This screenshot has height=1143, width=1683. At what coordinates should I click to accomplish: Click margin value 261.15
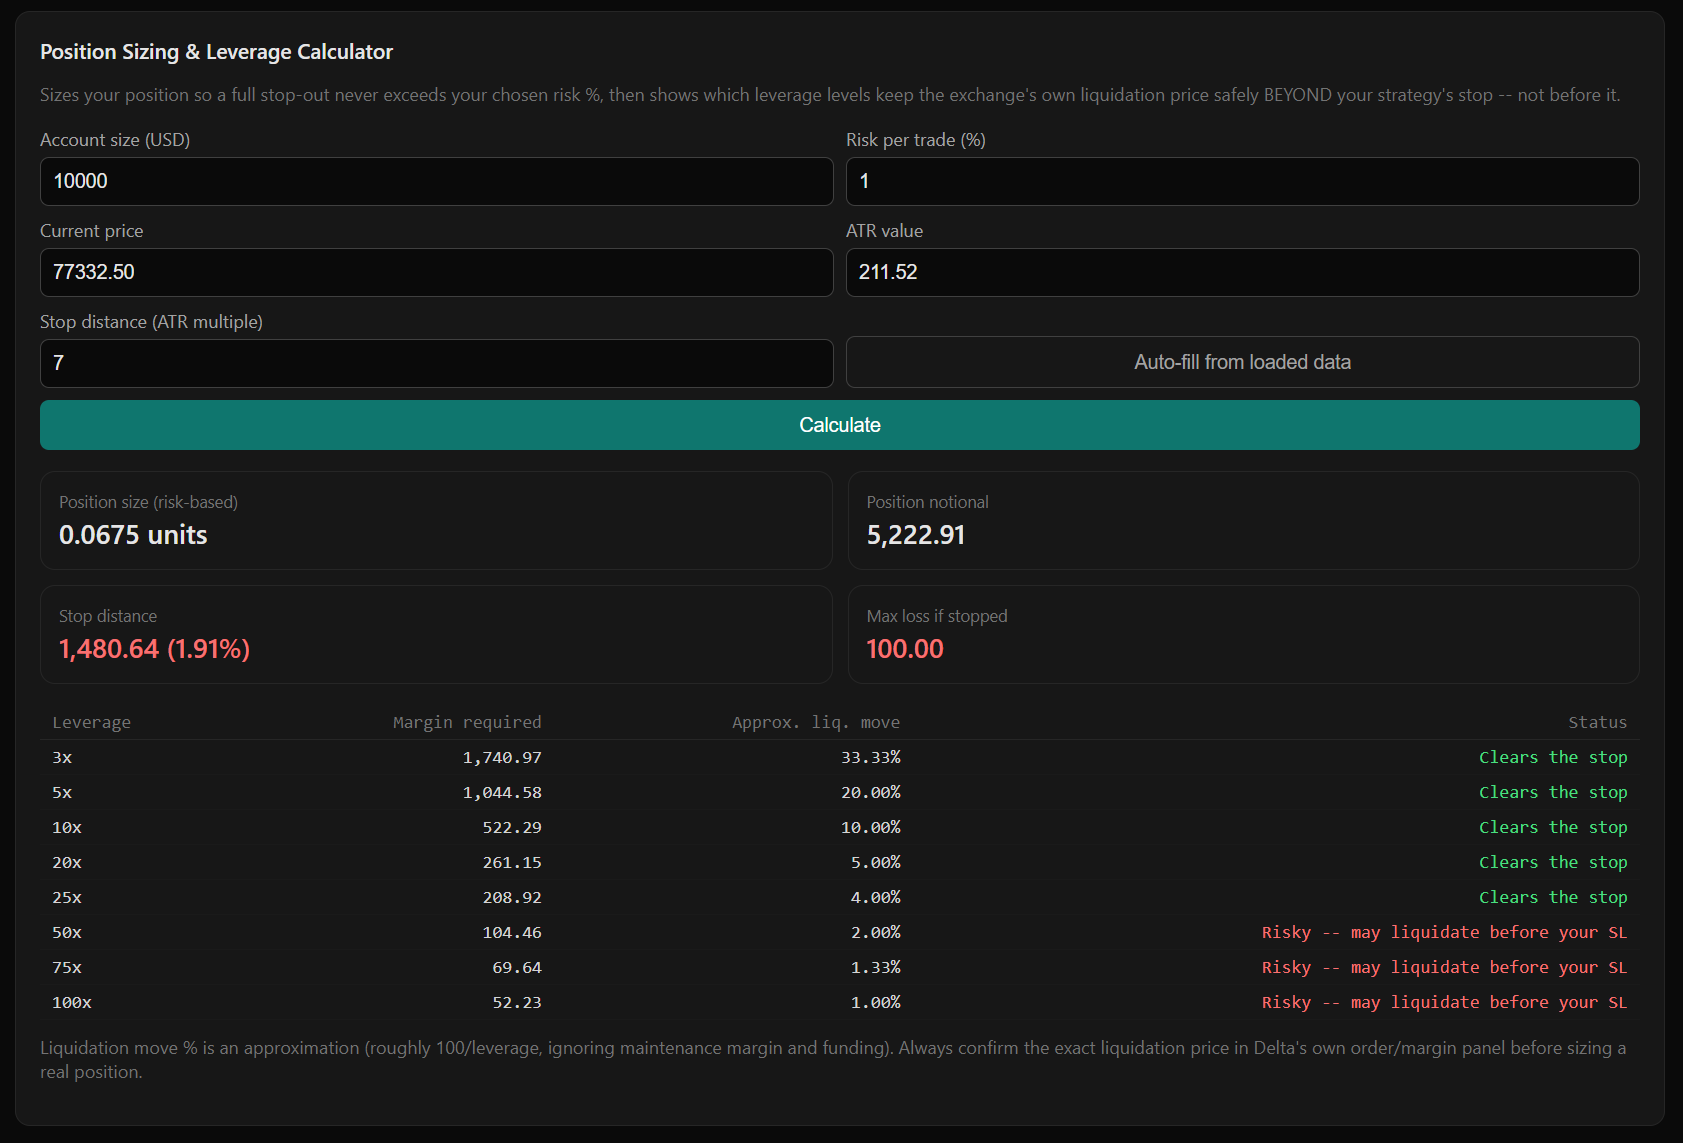tap(512, 862)
